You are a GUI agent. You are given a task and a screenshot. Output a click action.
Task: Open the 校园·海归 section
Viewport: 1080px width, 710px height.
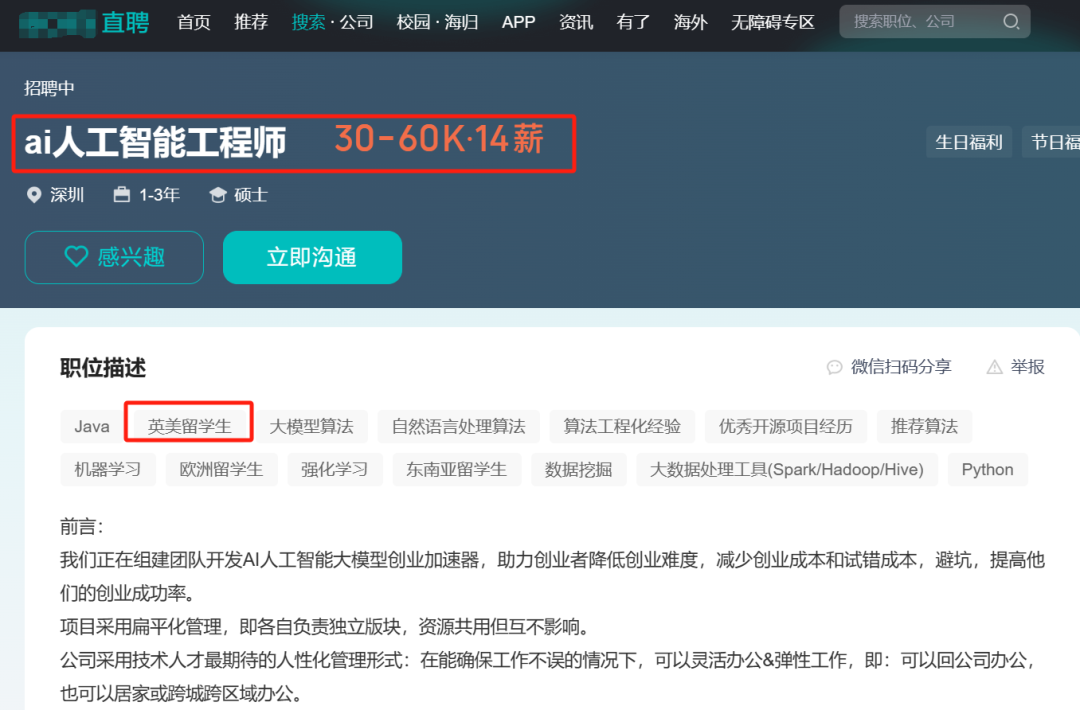[x=437, y=22]
